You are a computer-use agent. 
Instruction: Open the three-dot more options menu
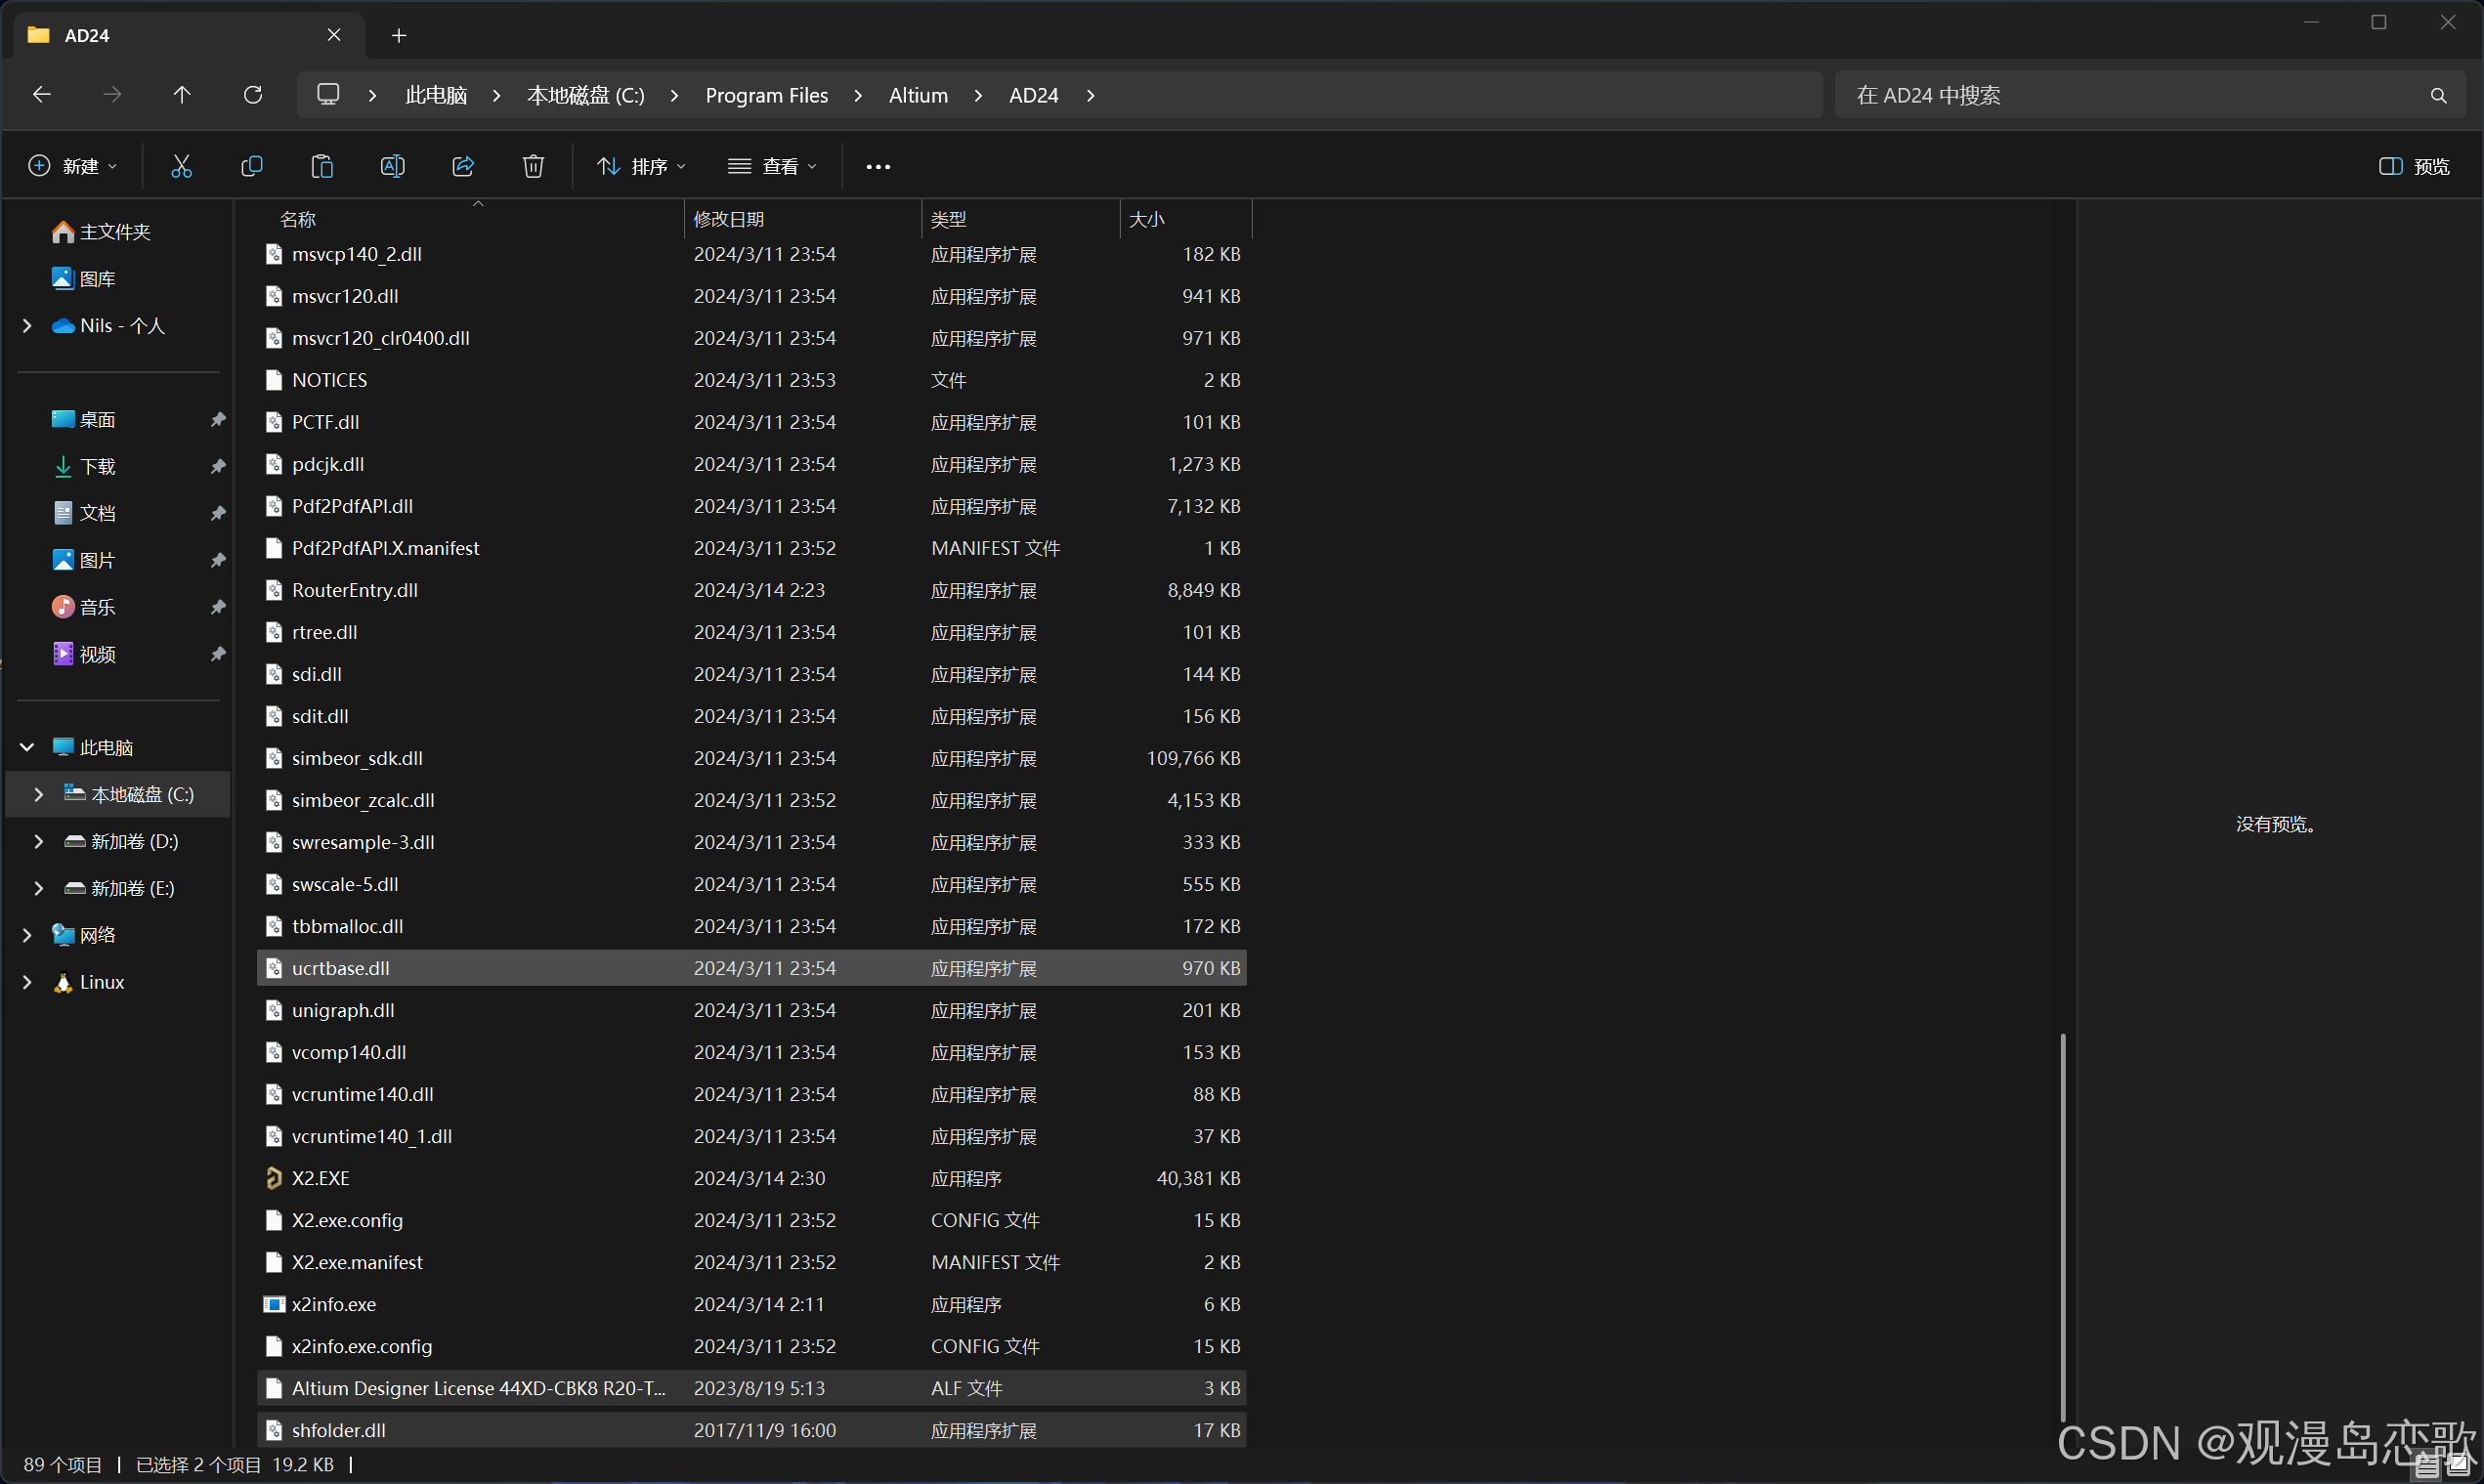pos(878,167)
